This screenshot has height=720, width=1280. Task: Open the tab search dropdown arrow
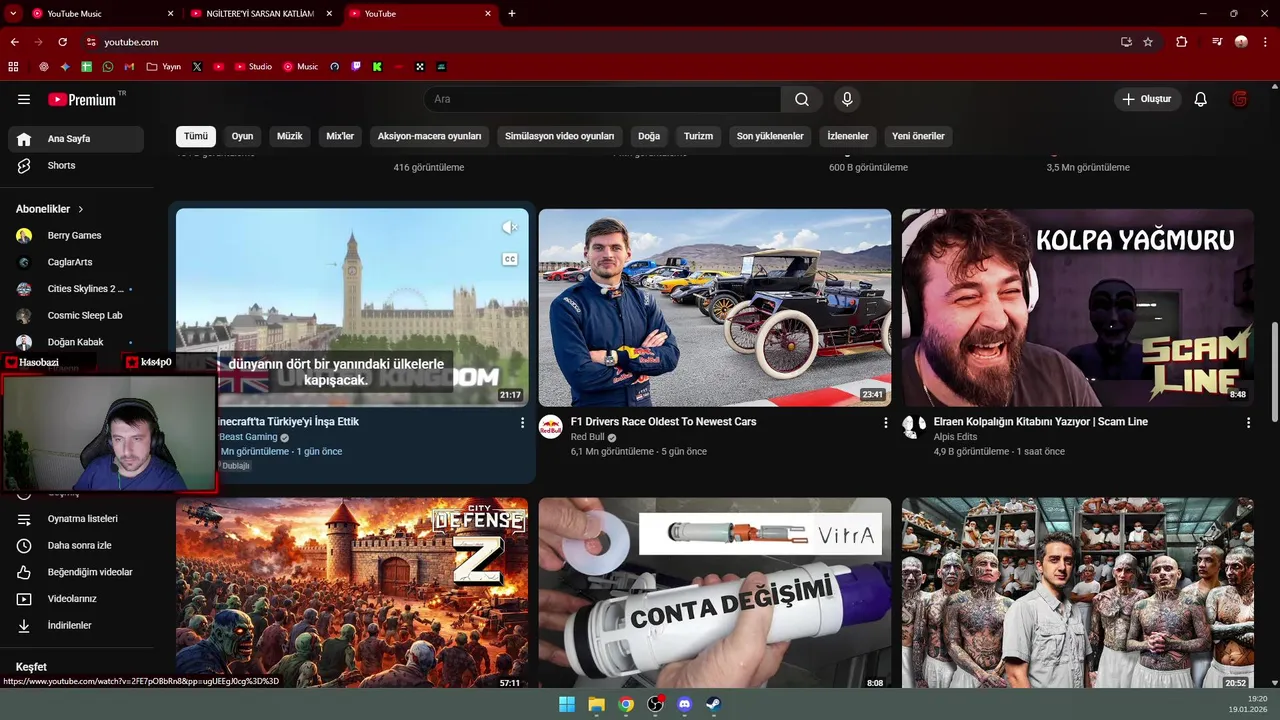coord(13,14)
